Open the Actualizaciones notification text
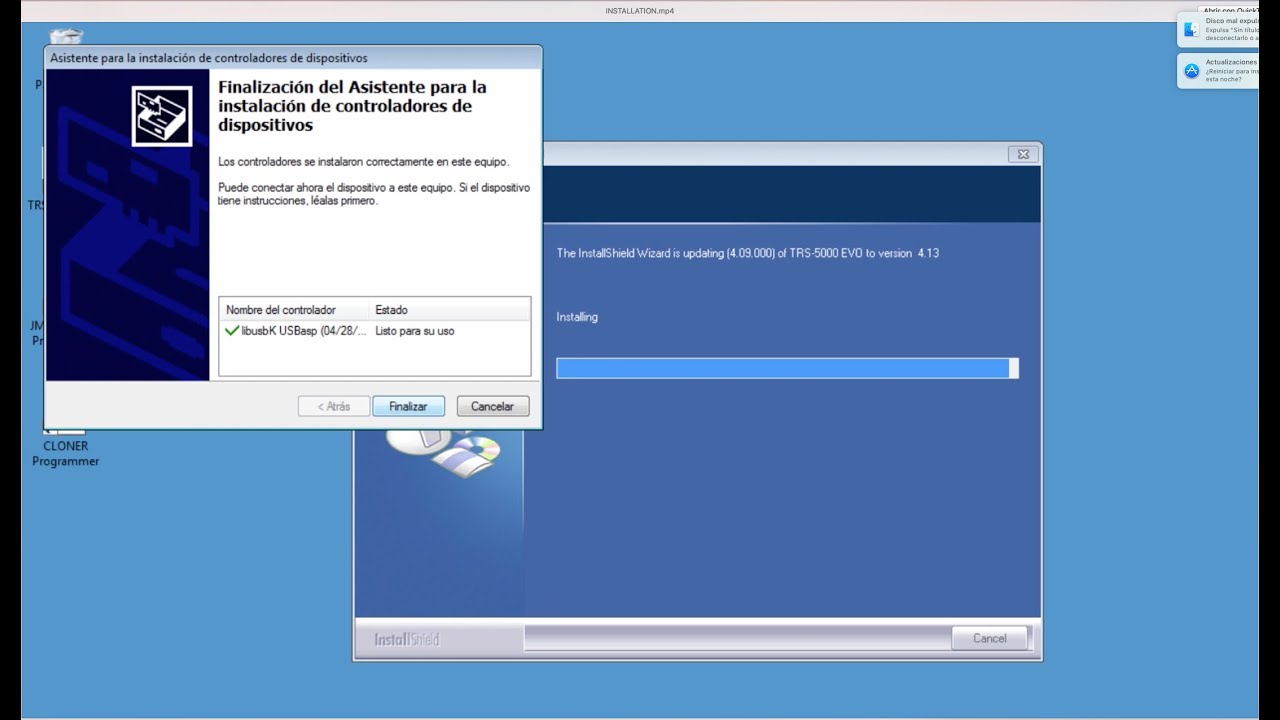This screenshot has height=720, width=1280. [x=1231, y=71]
